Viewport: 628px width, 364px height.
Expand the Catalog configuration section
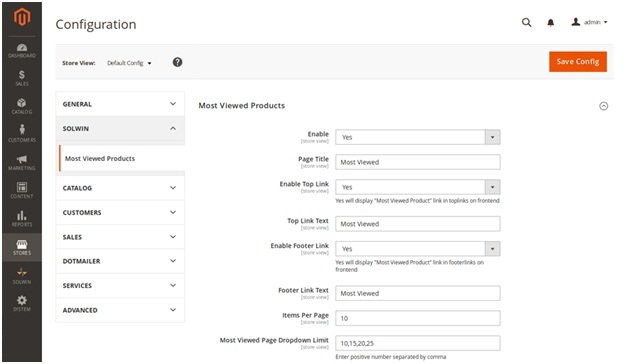(x=120, y=188)
